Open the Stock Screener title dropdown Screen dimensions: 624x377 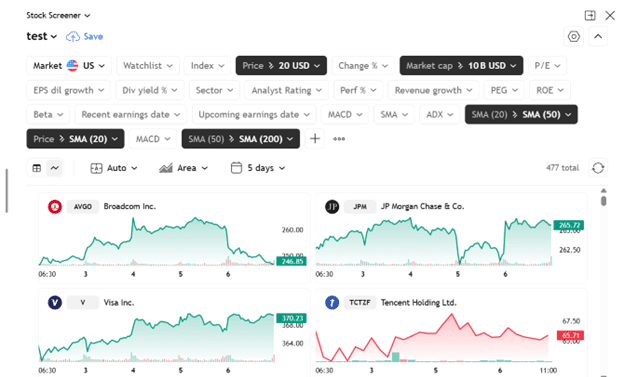coord(58,16)
